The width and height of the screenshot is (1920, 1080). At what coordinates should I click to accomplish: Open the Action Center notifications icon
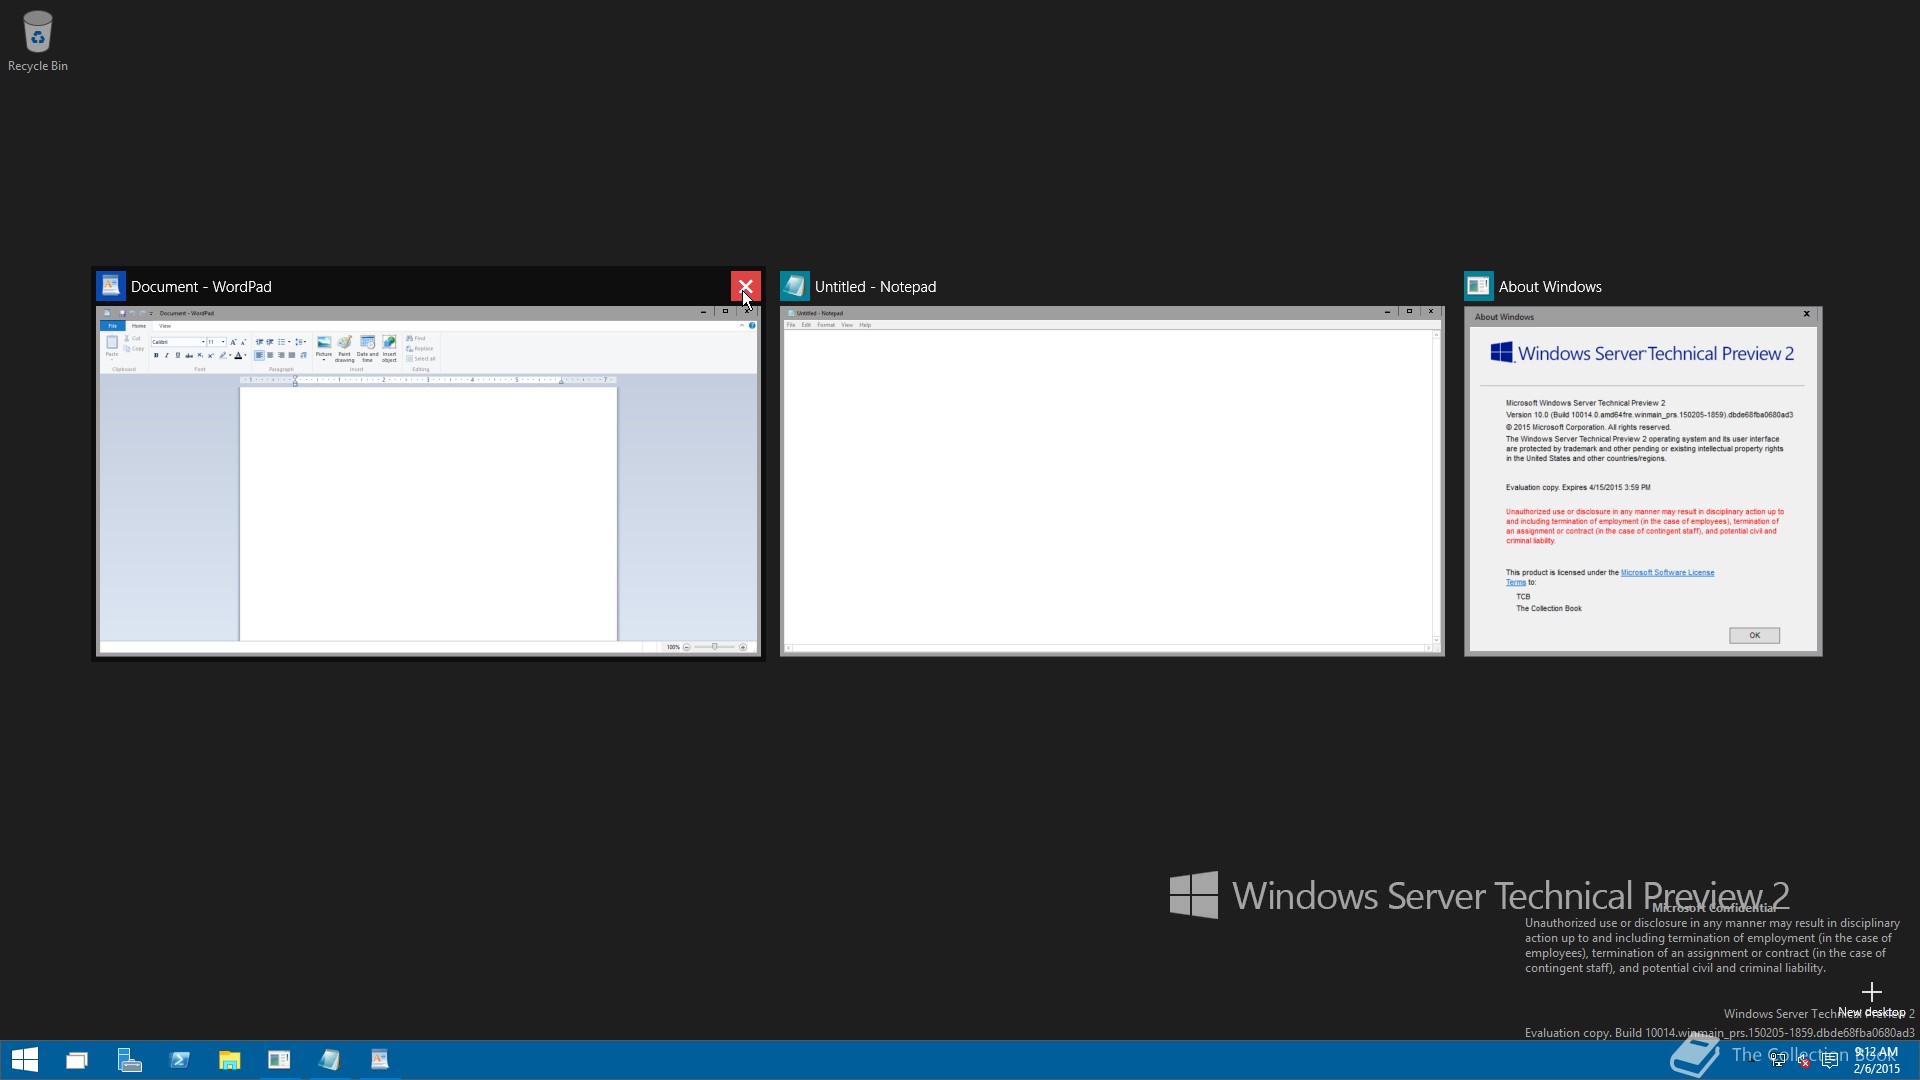[1830, 1061]
